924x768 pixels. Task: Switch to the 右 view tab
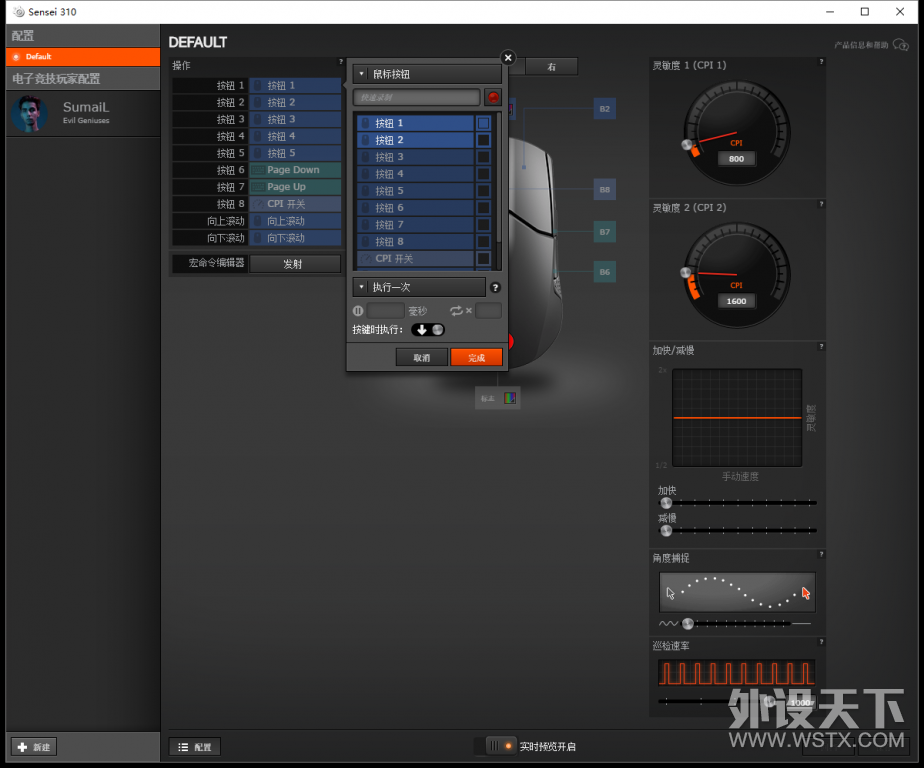(x=552, y=67)
